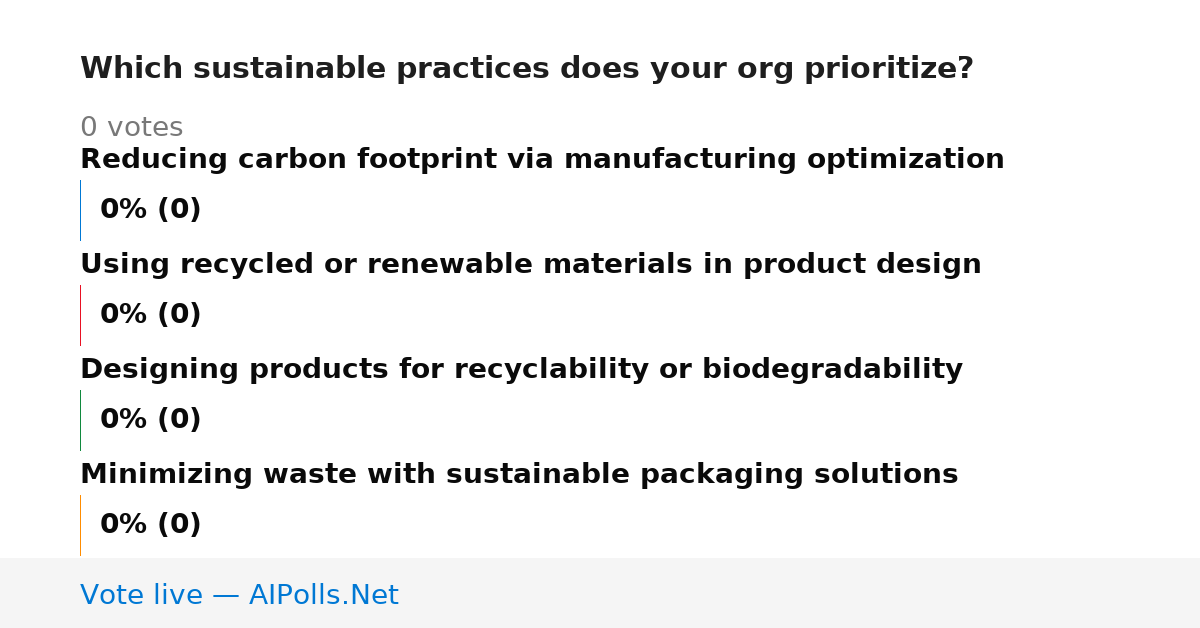
Task: Click 'AIPolls.Net' text in footer
Action: (324, 595)
